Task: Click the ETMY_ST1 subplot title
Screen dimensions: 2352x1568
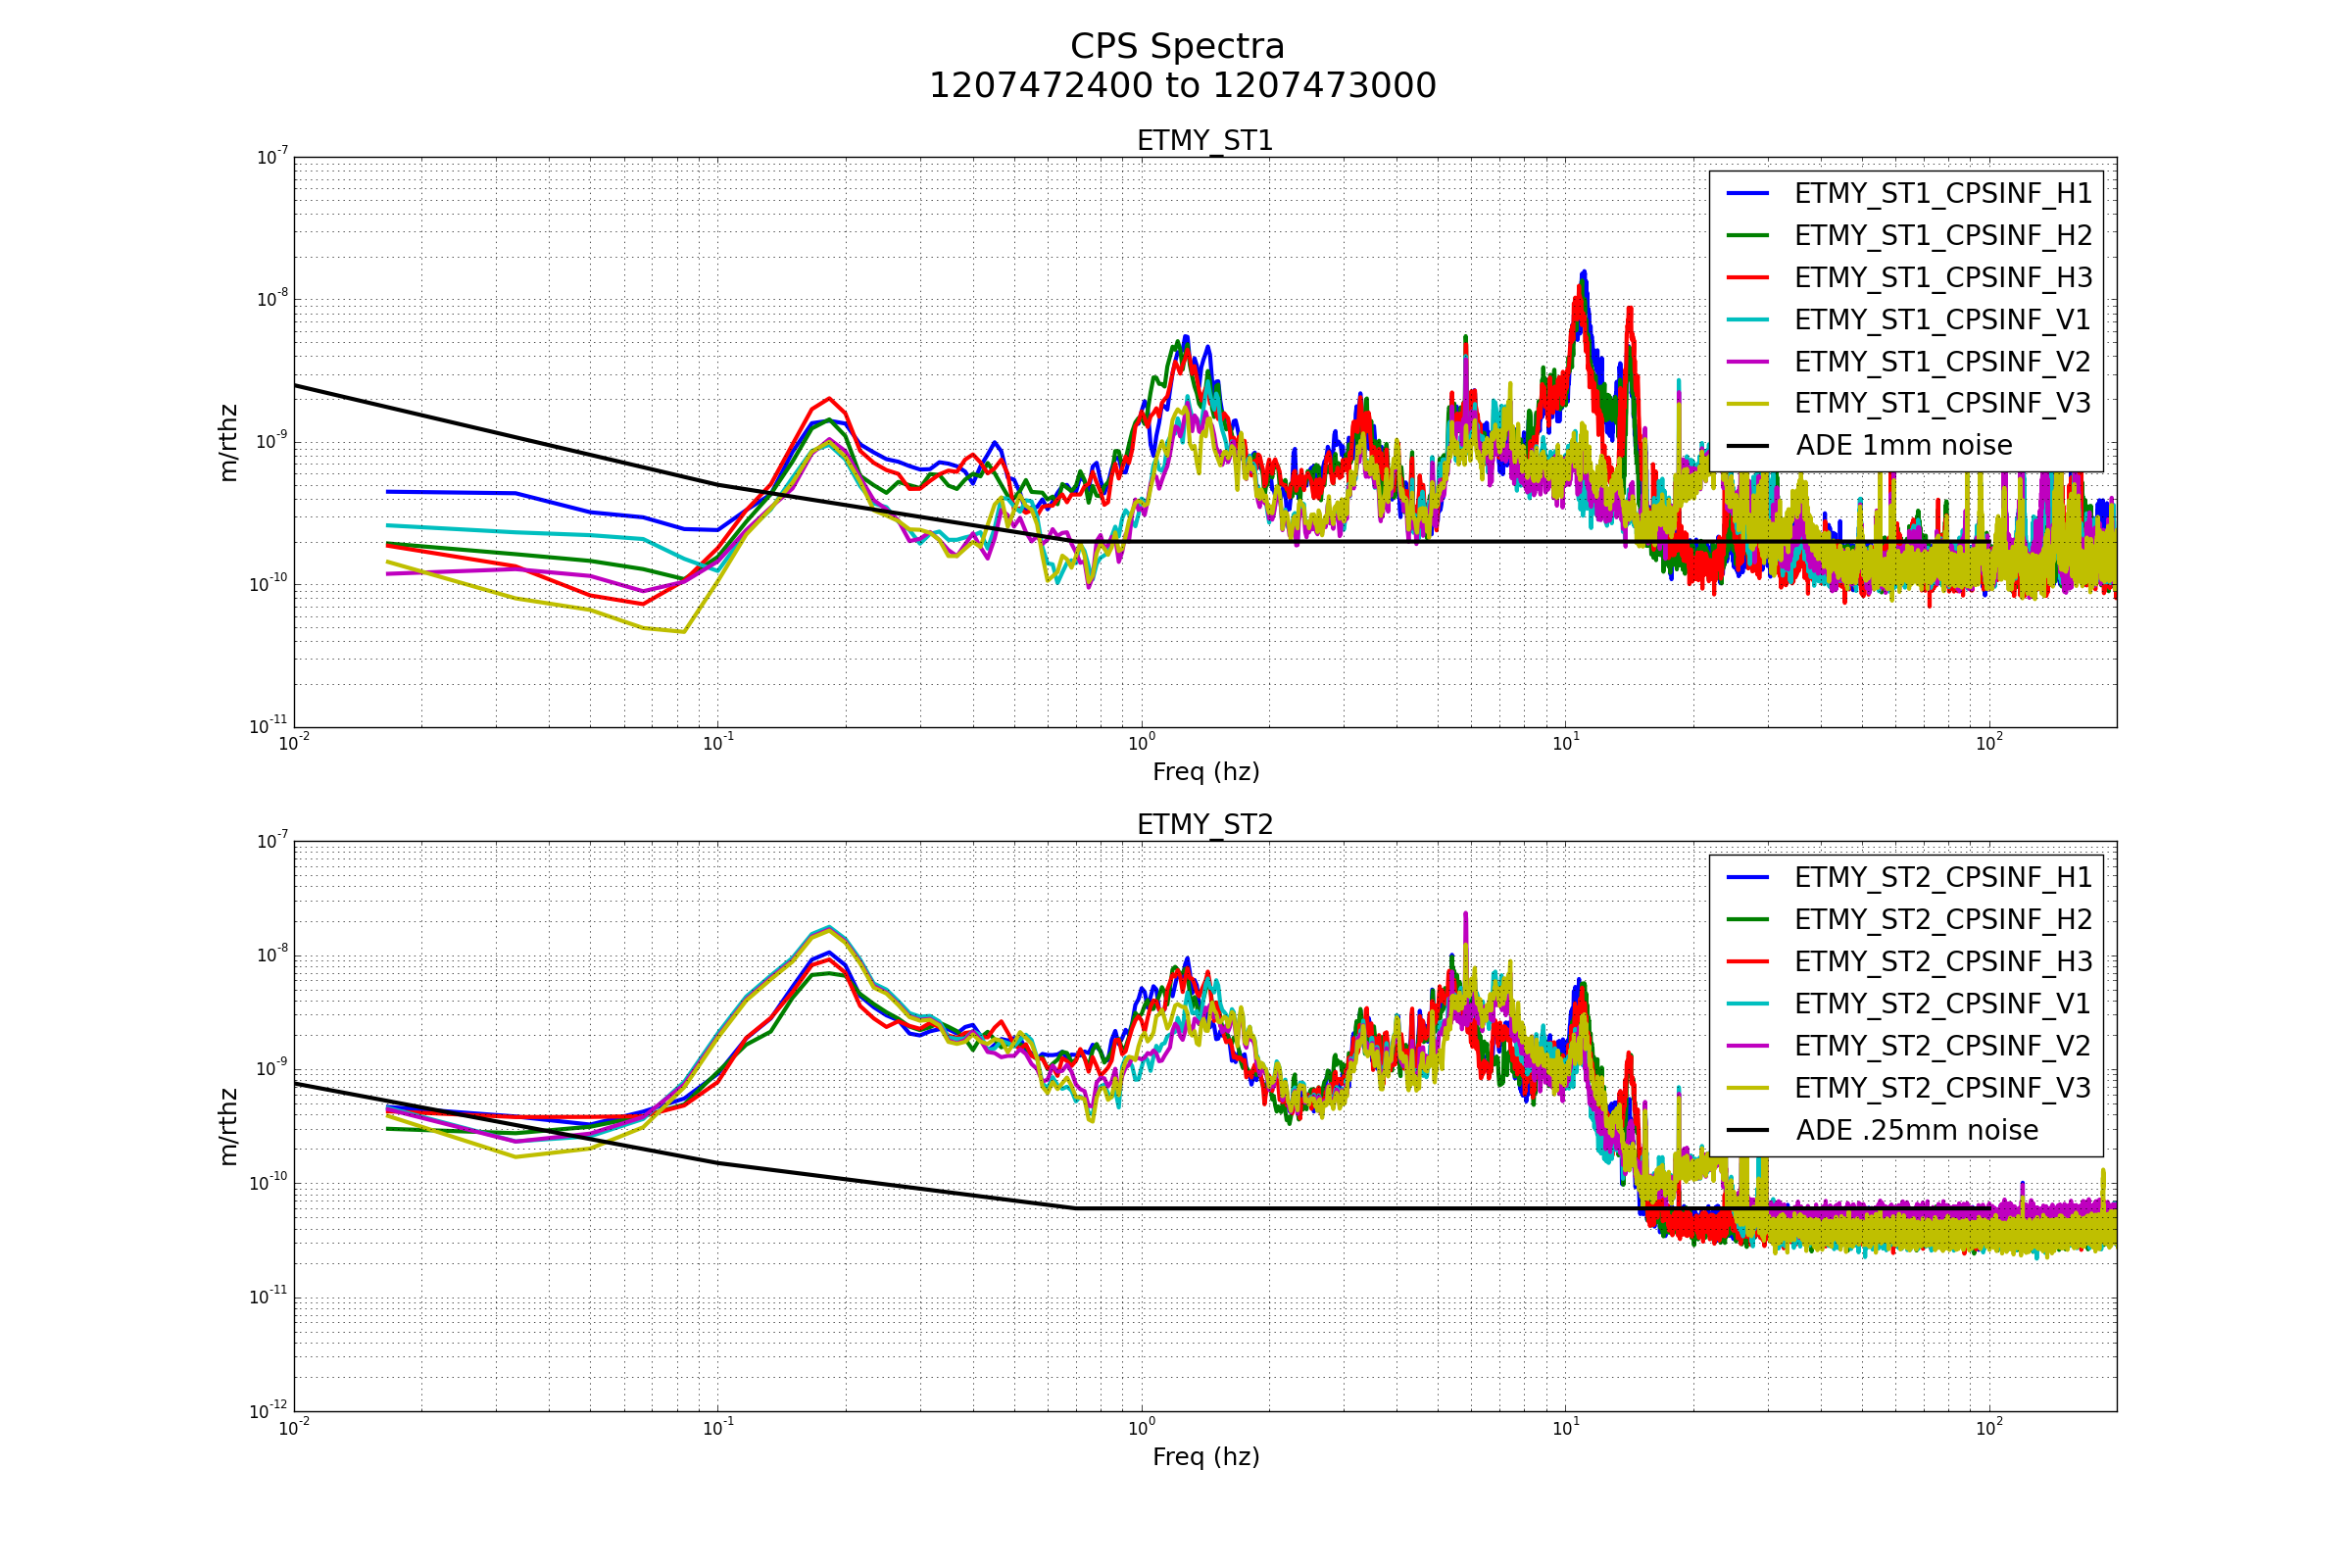Action: (x=1205, y=141)
